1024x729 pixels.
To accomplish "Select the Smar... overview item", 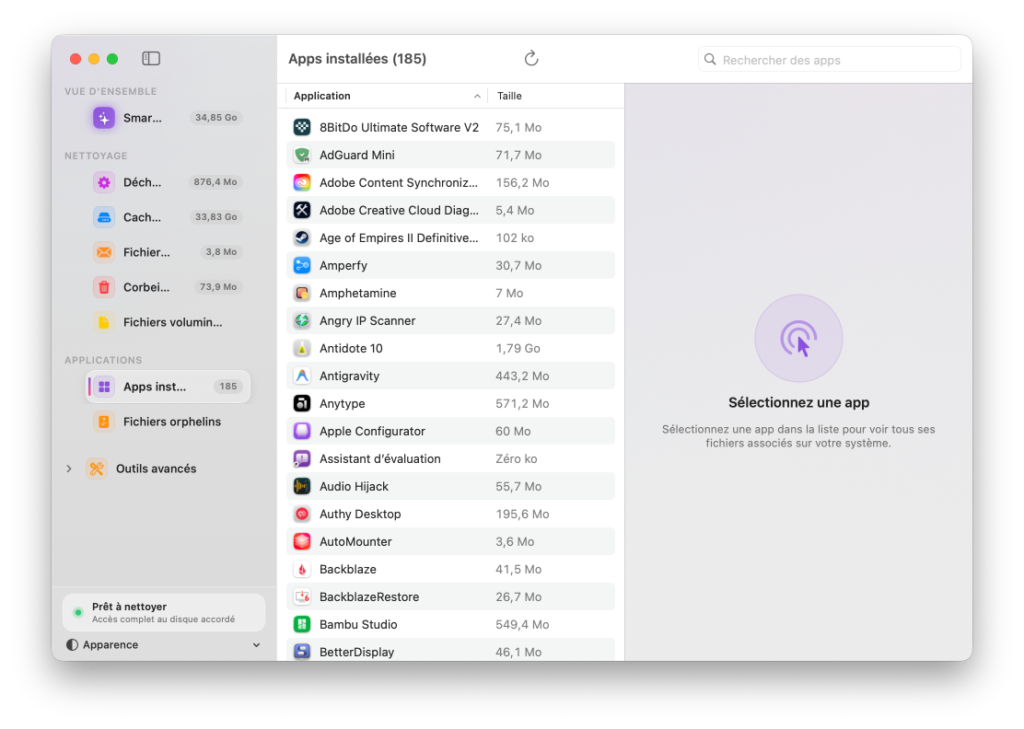I will (x=168, y=118).
